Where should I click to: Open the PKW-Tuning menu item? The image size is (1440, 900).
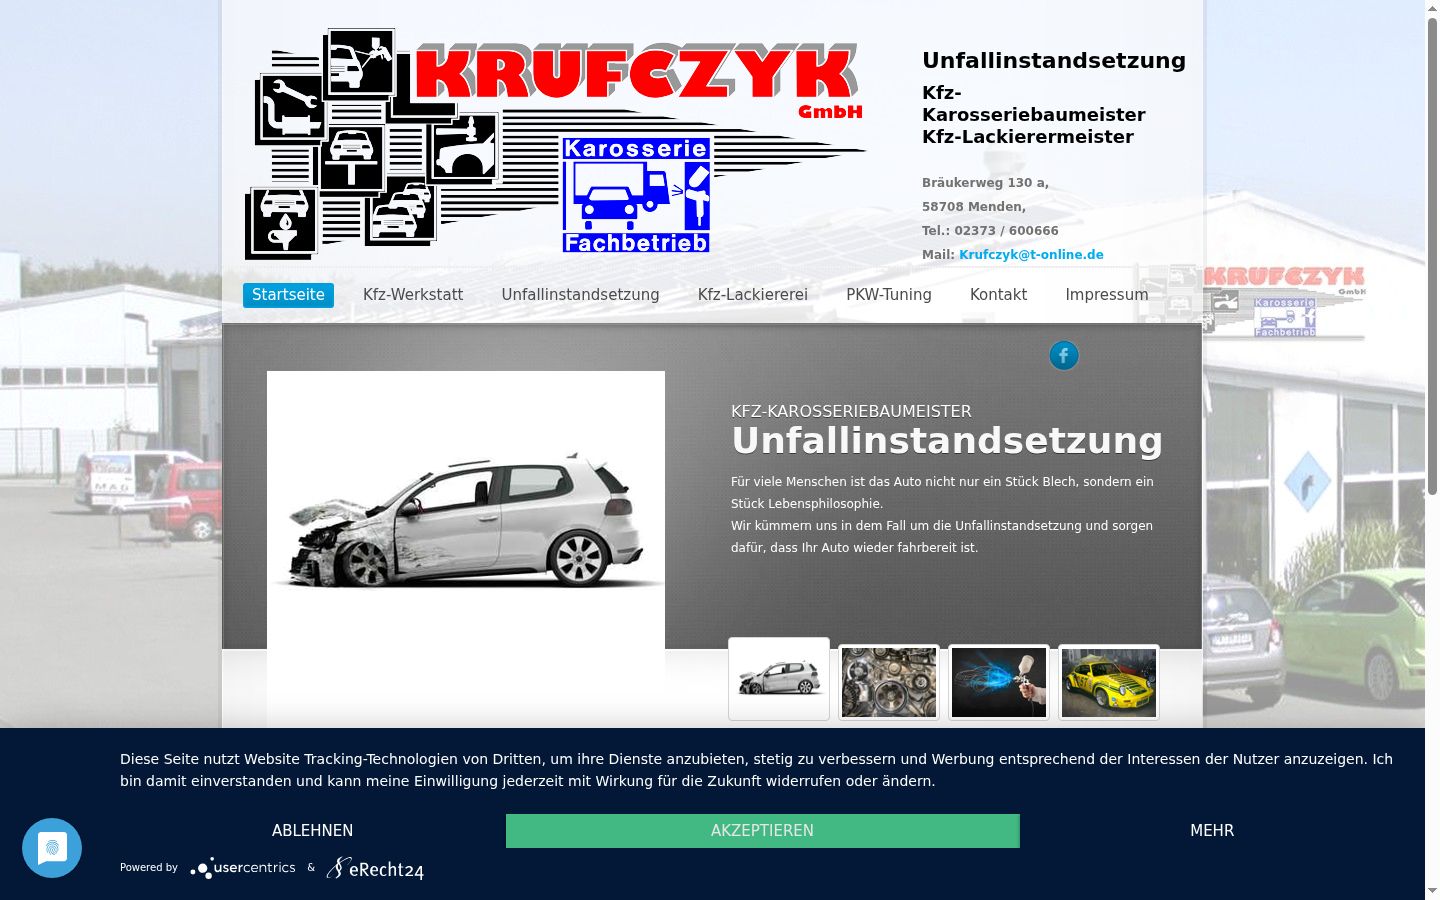click(x=889, y=295)
